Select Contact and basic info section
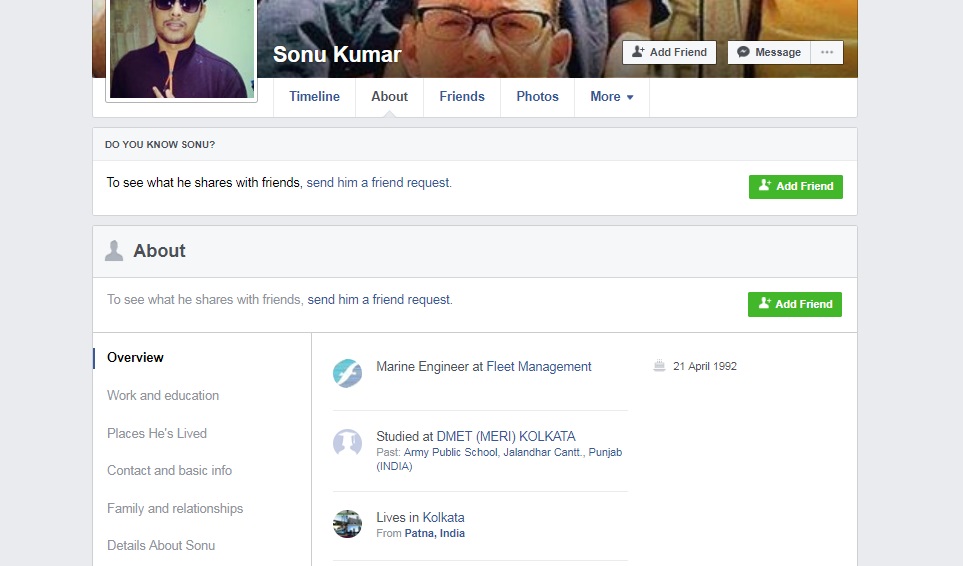963x566 pixels. click(x=169, y=470)
